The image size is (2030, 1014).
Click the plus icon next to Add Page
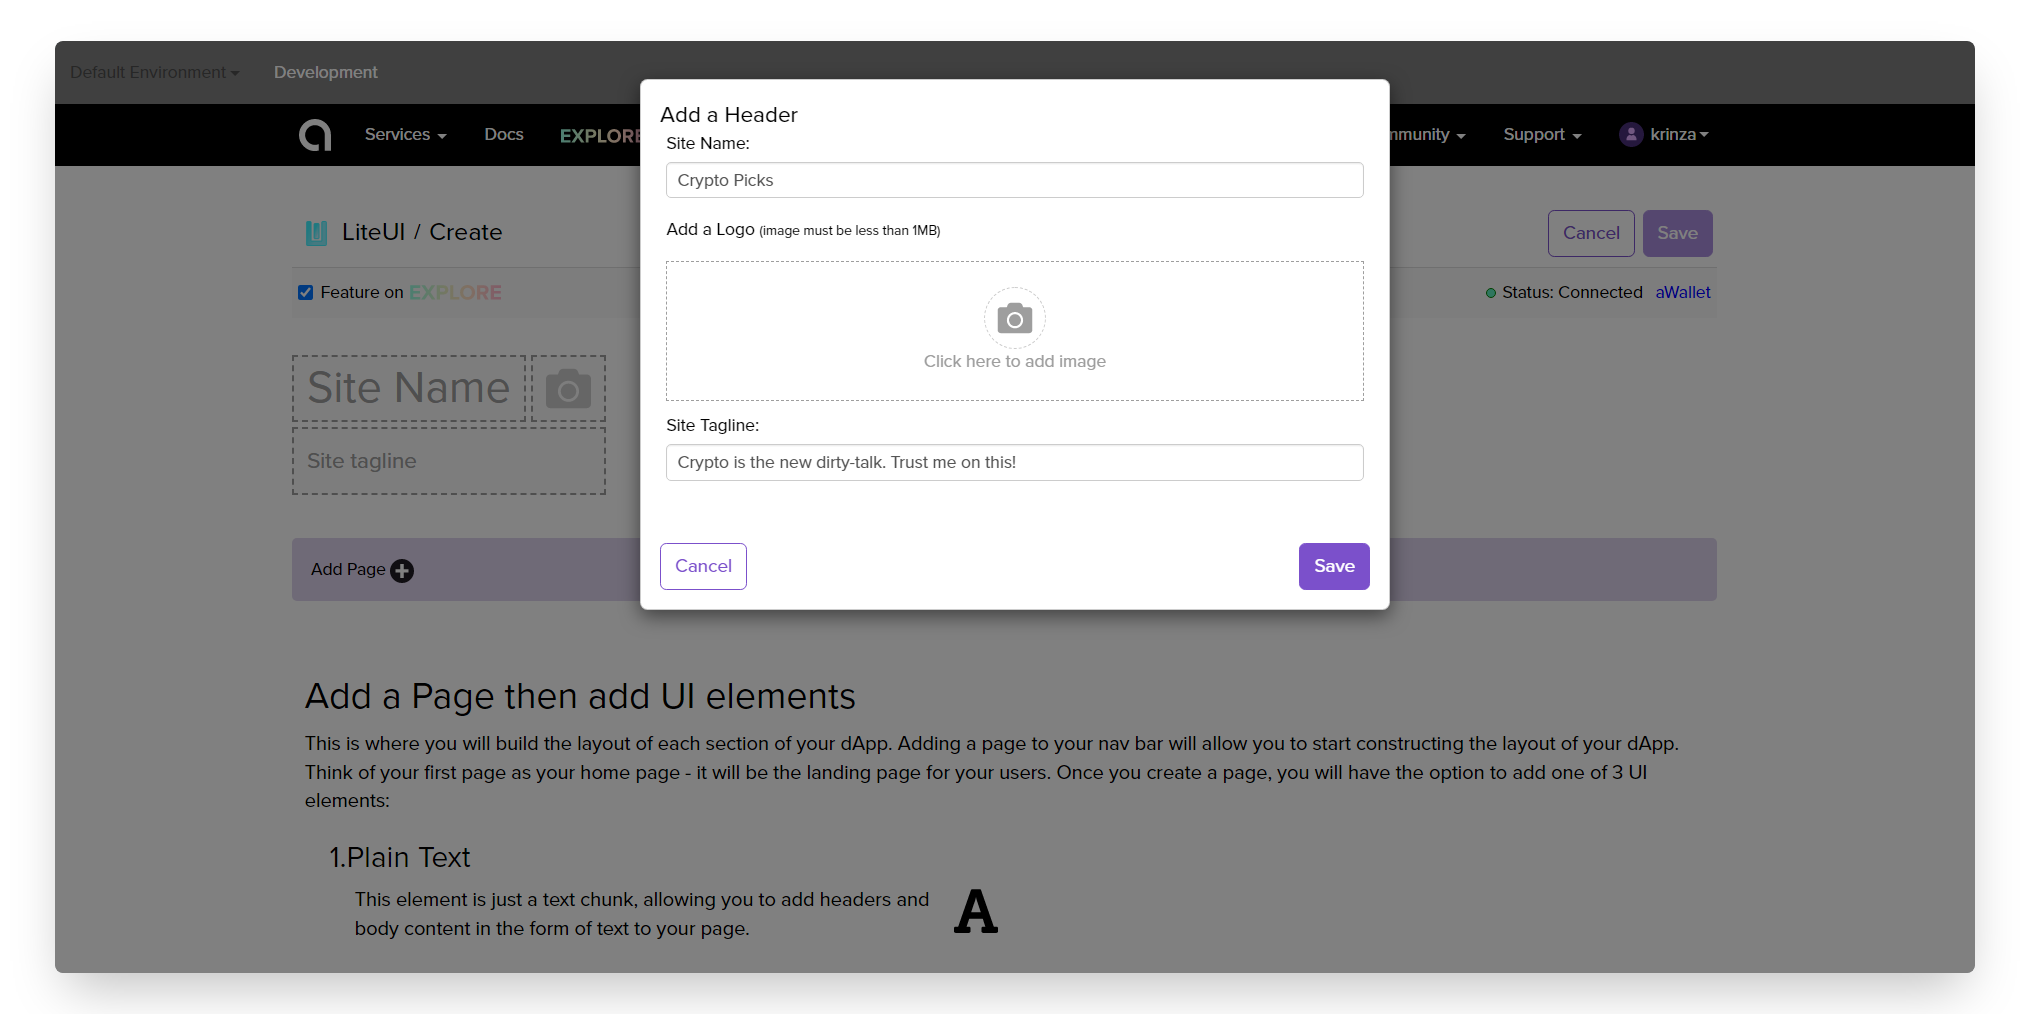click(x=402, y=571)
